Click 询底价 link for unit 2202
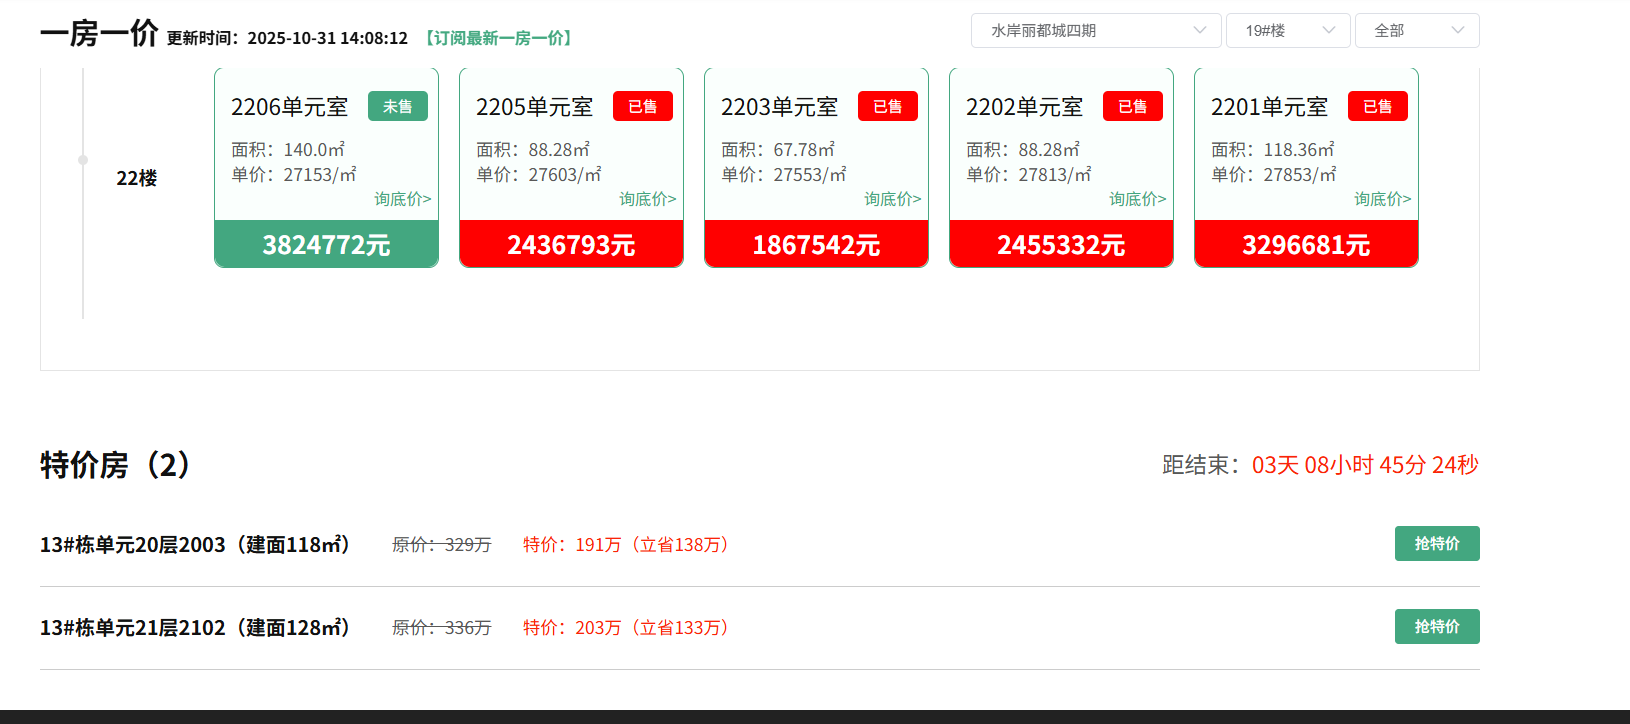 coord(1137,199)
